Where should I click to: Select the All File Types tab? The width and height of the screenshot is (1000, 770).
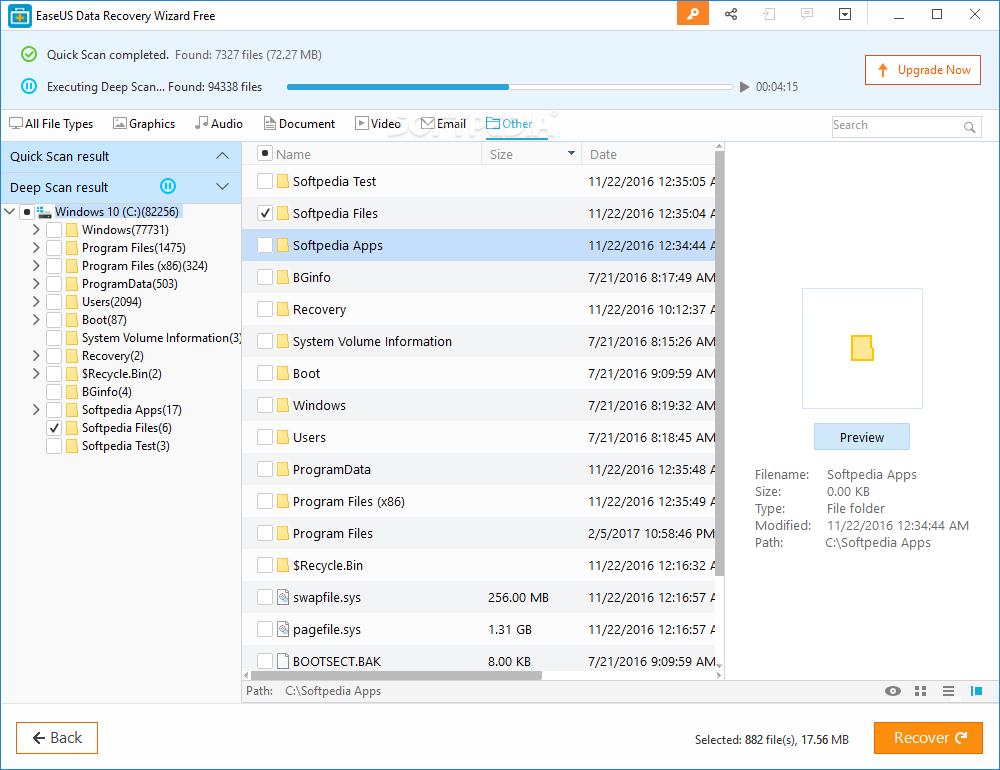tap(51, 124)
